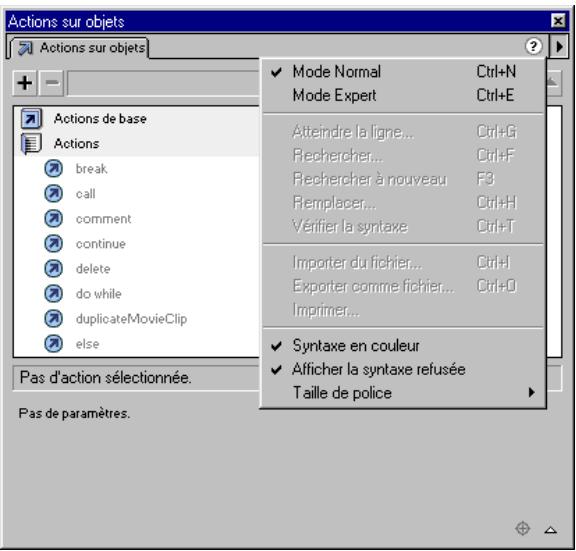Image resolution: width=576 pixels, height=551 pixels.
Task: Choose Vérifier la syntaxe entry
Action: (403, 226)
